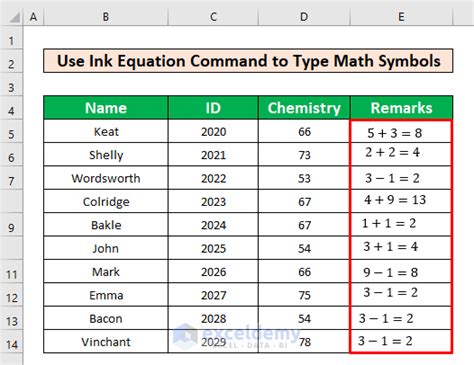Select row 3 header
This screenshot has height=365, width=474.
[x=11, y=84]
